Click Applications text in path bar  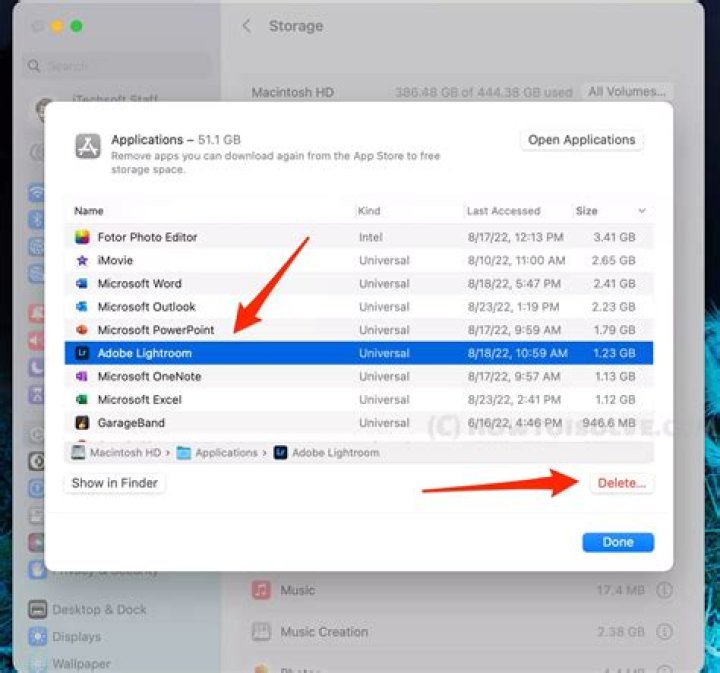tap(226, 453)
